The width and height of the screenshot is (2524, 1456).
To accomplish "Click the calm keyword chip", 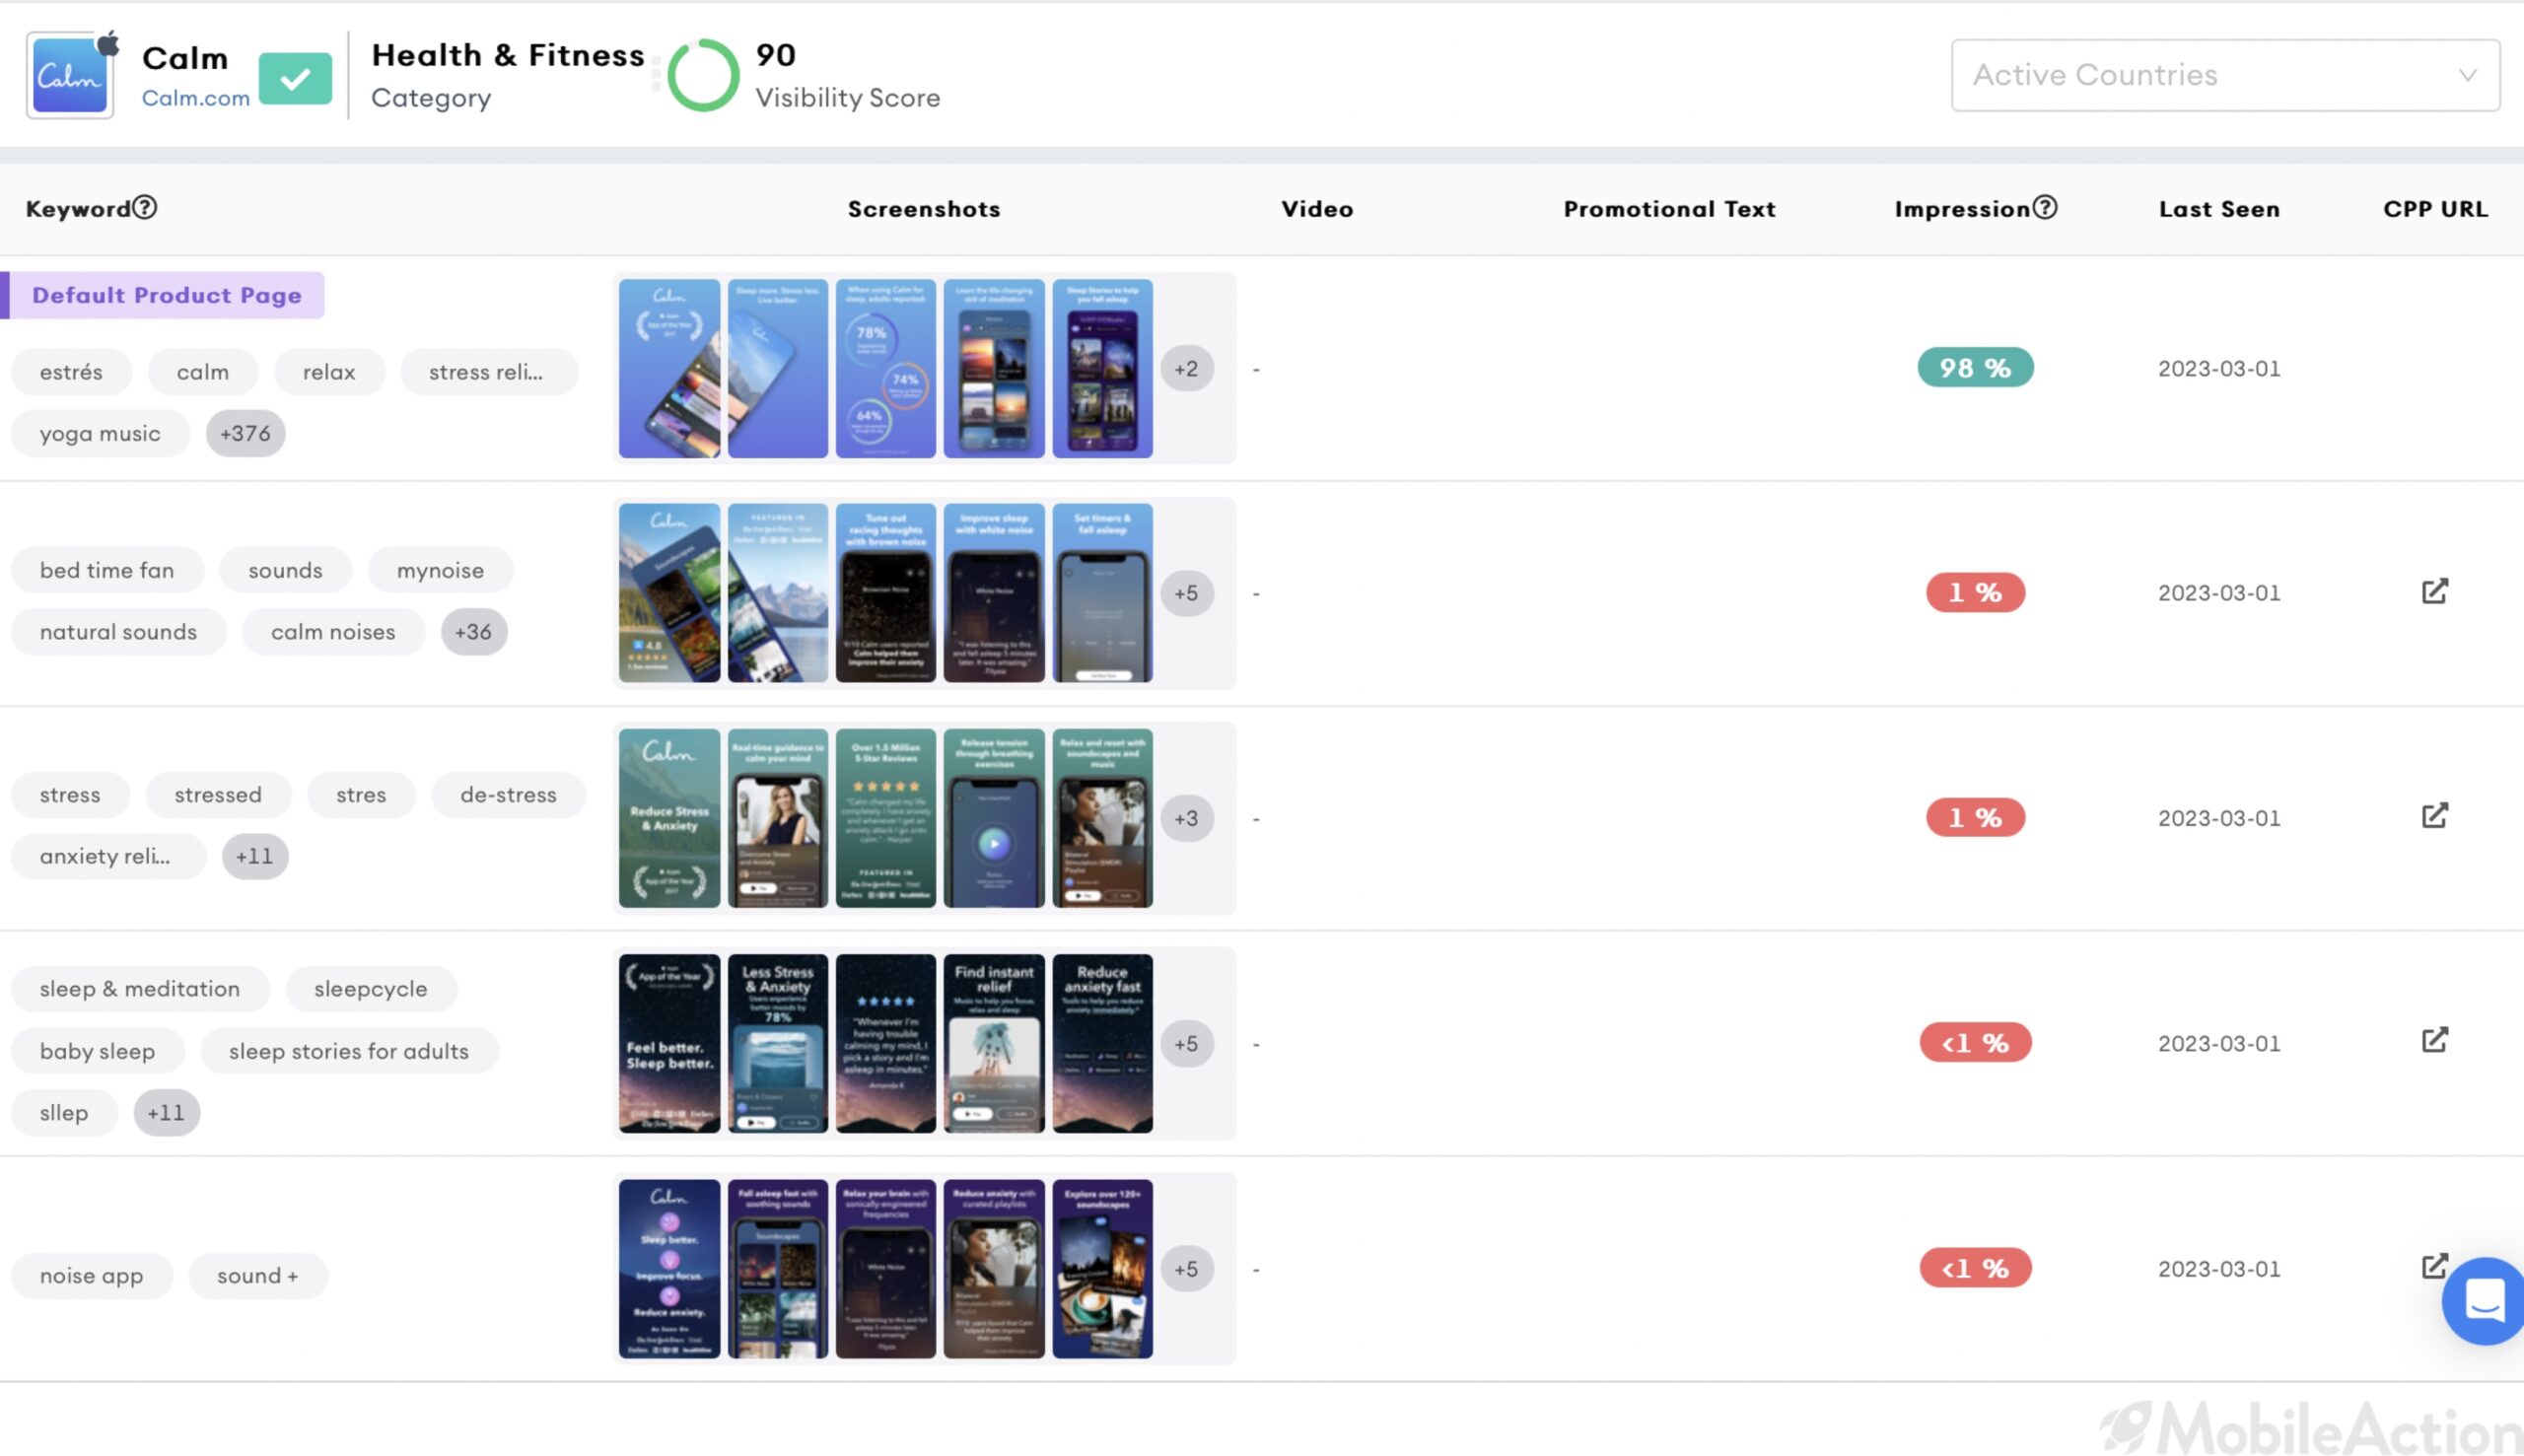I will click(203, 372).
